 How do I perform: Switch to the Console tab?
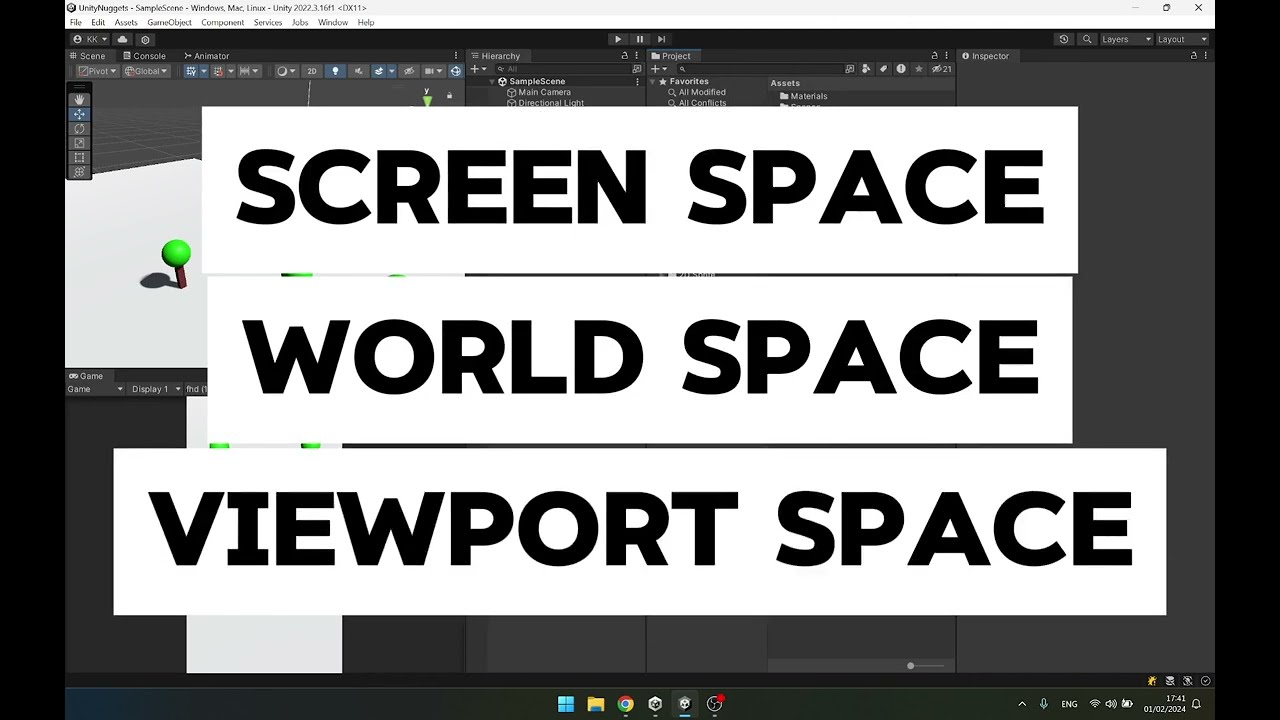click(144, 56)
